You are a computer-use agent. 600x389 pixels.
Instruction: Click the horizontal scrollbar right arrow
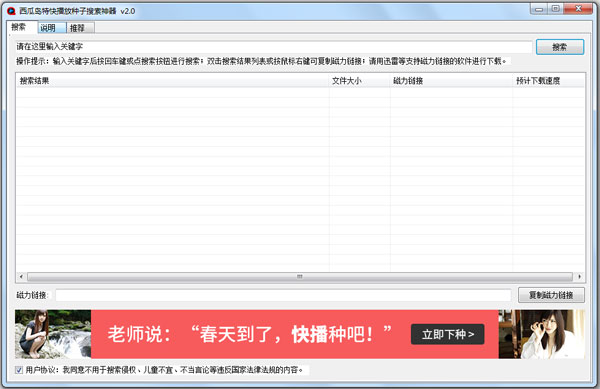click(579, 276)
